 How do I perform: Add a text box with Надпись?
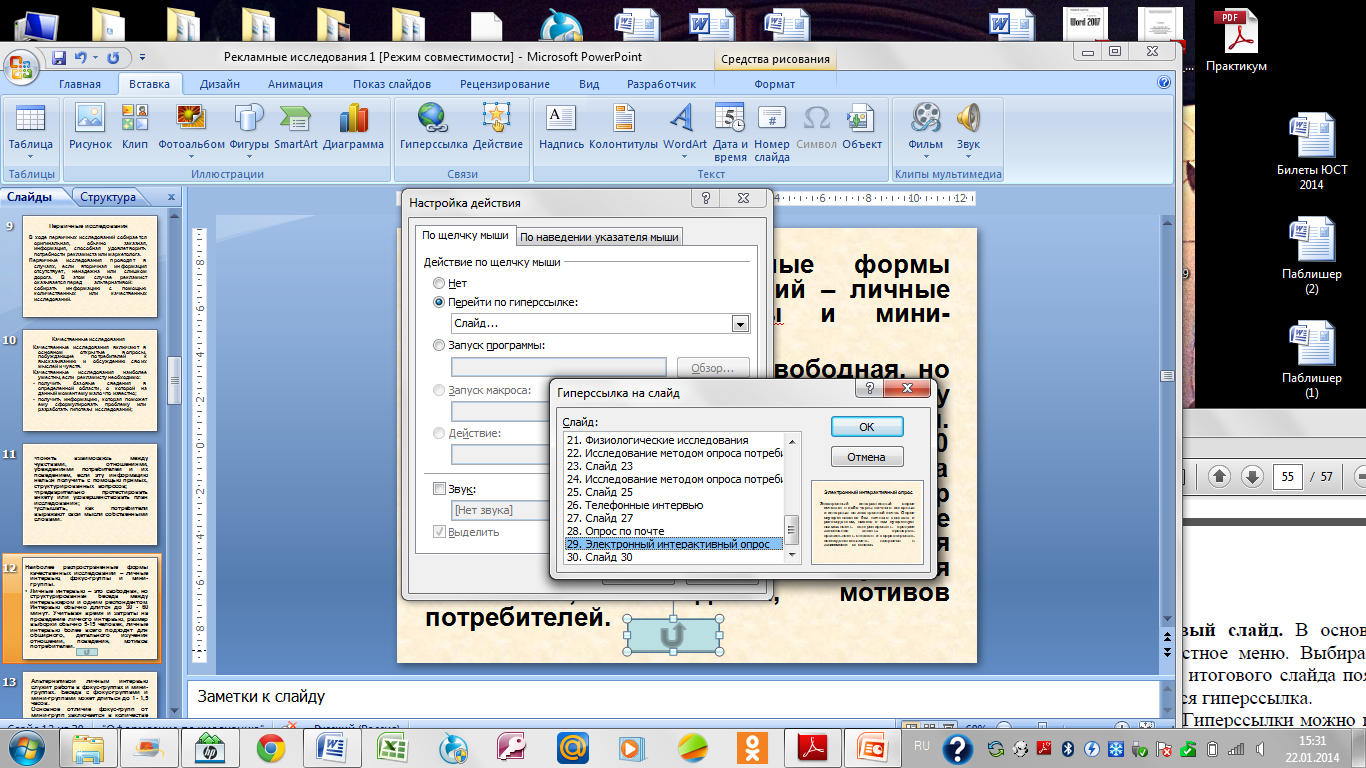pos(561,127)
